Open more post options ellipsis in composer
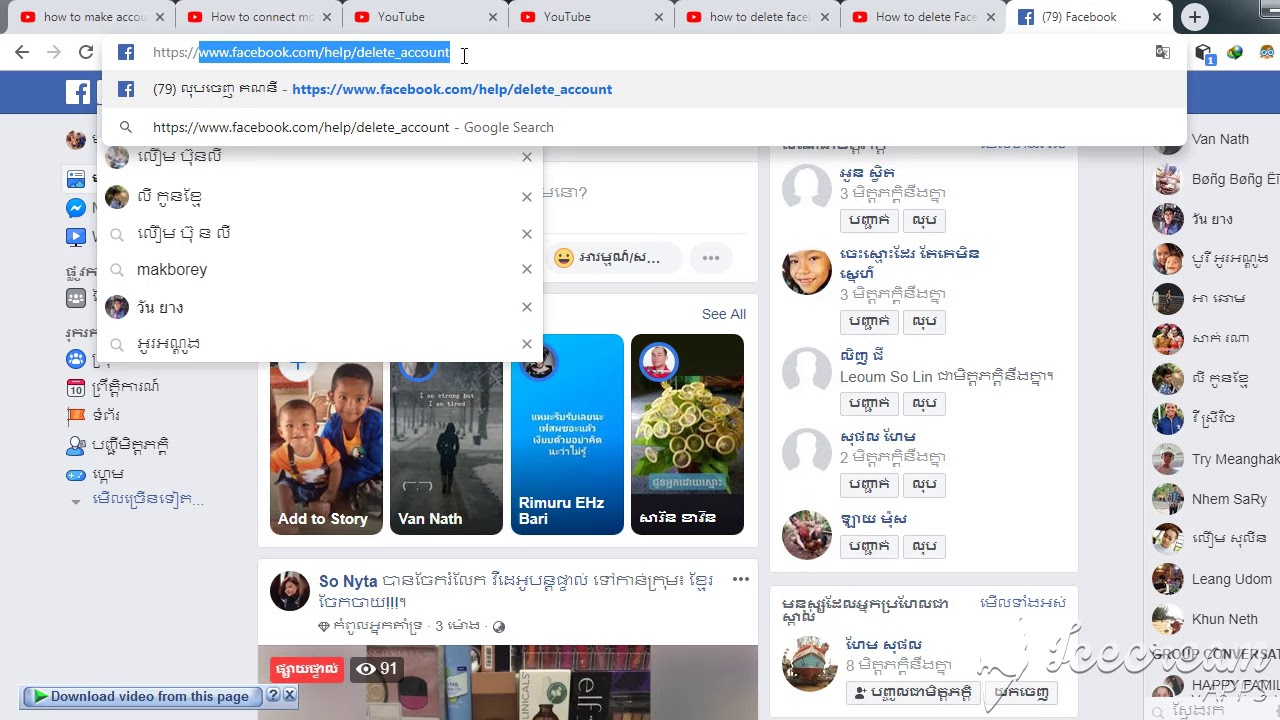This screenshot has width=1280, height=720. click(711, 258)
